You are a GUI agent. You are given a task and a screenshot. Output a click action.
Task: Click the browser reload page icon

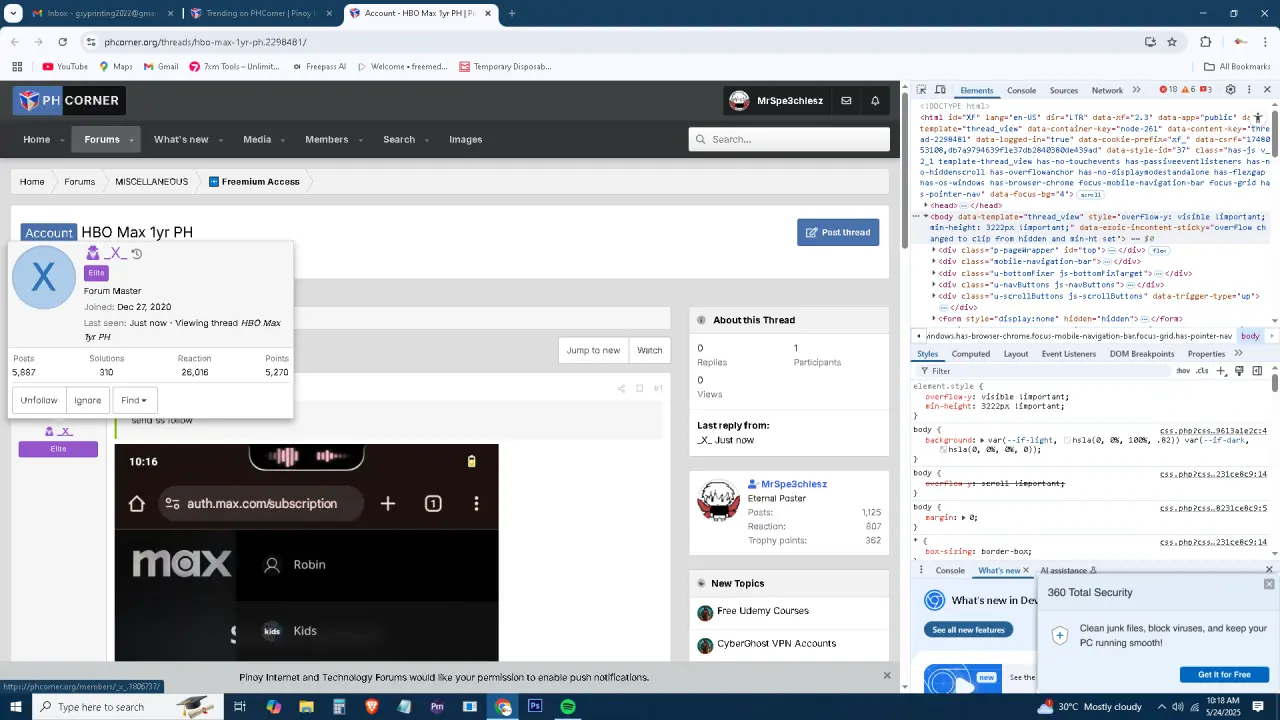(62, 42)
